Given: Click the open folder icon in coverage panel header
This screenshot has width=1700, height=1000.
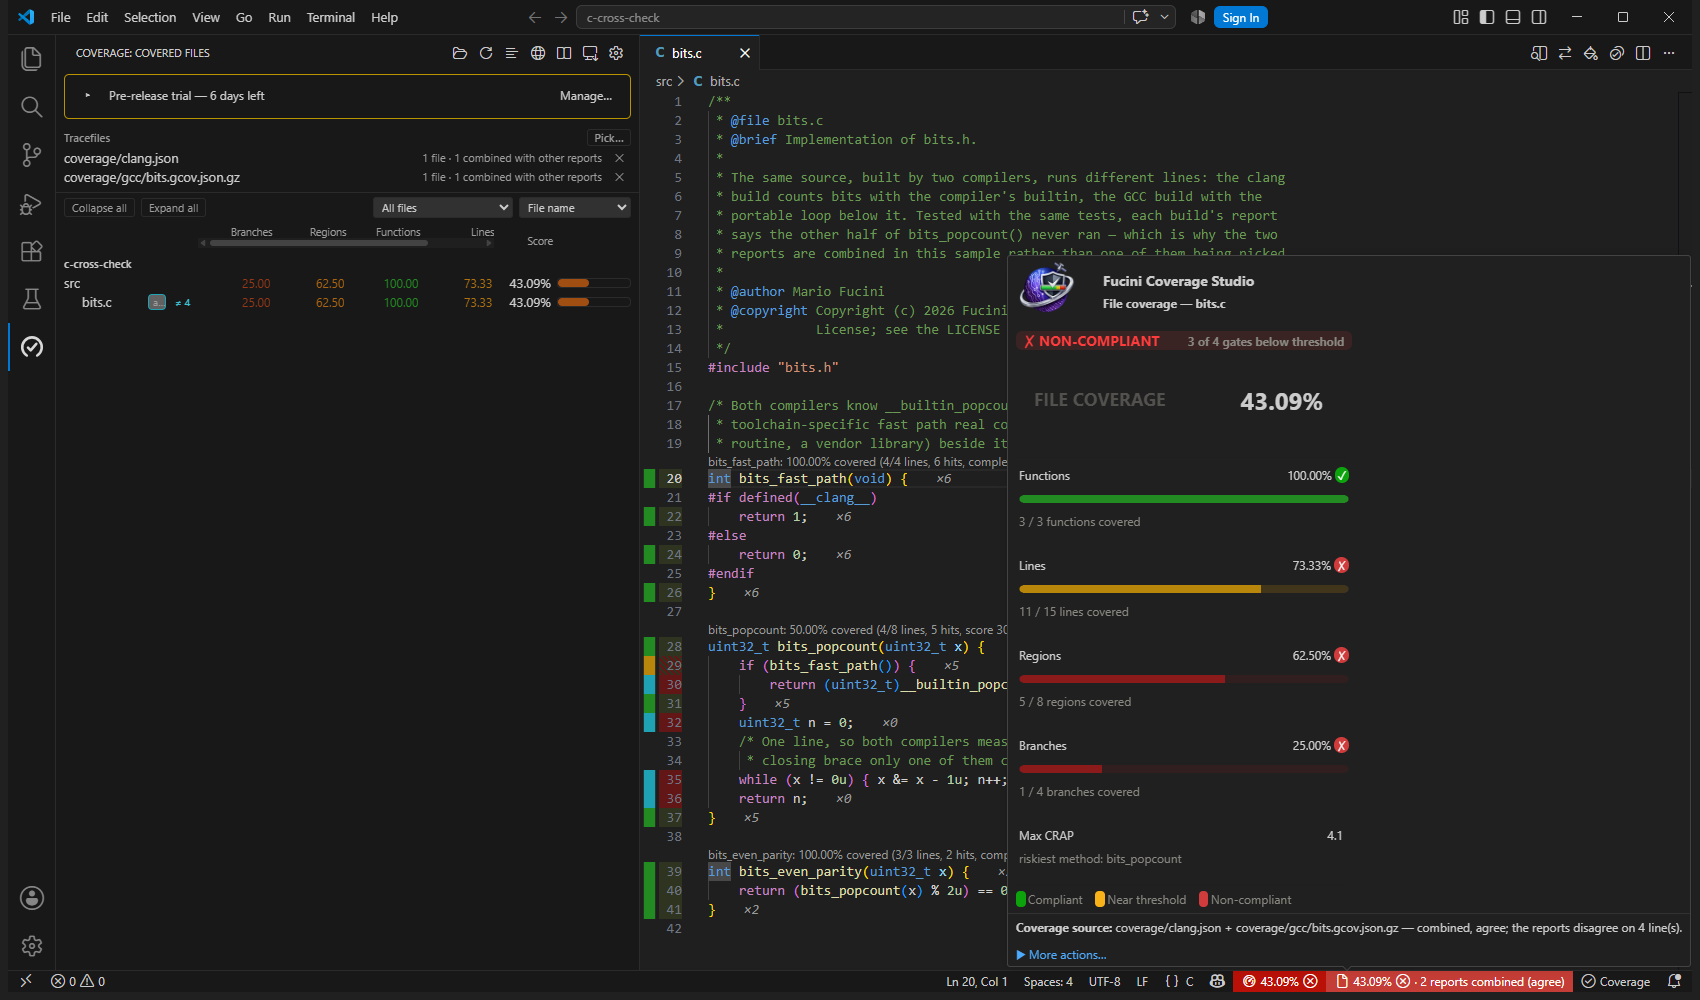Looking at the screenshot, I should (x=460, y=53).
